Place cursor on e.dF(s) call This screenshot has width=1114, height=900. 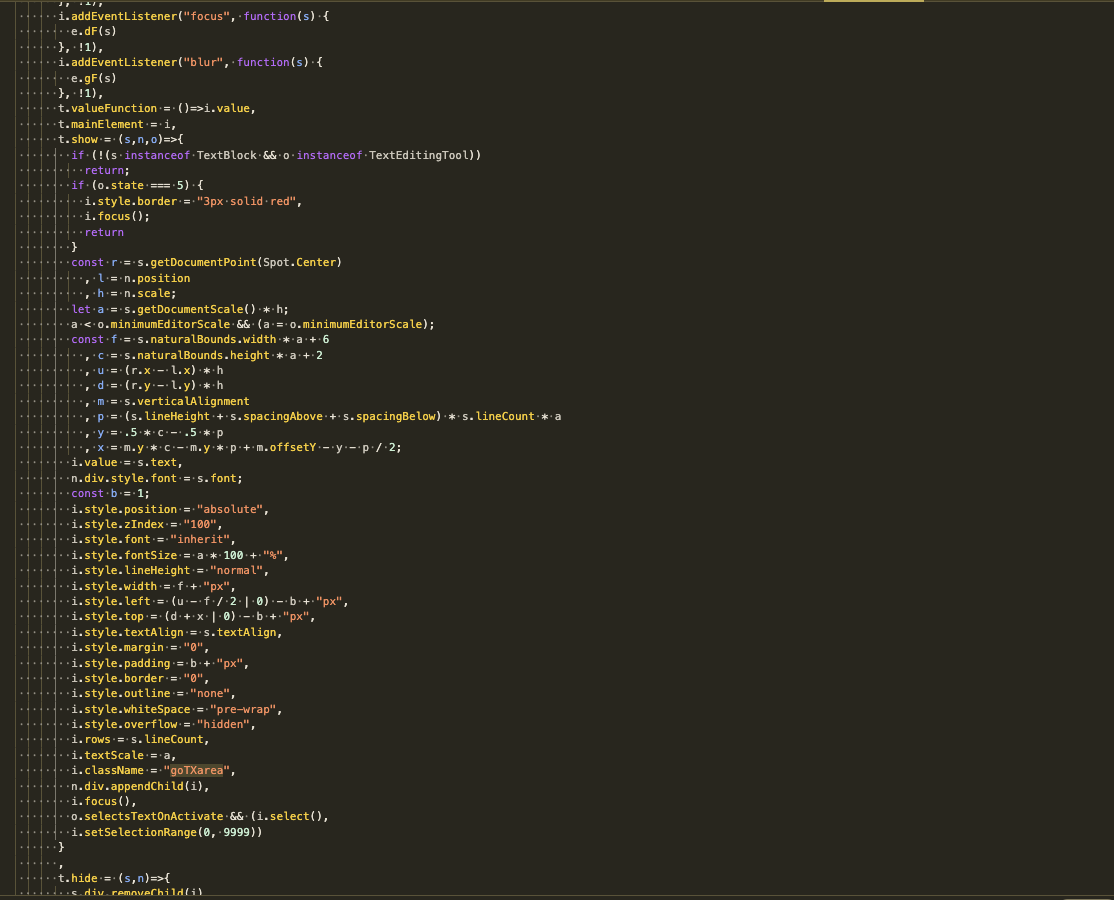click(94, 31)
